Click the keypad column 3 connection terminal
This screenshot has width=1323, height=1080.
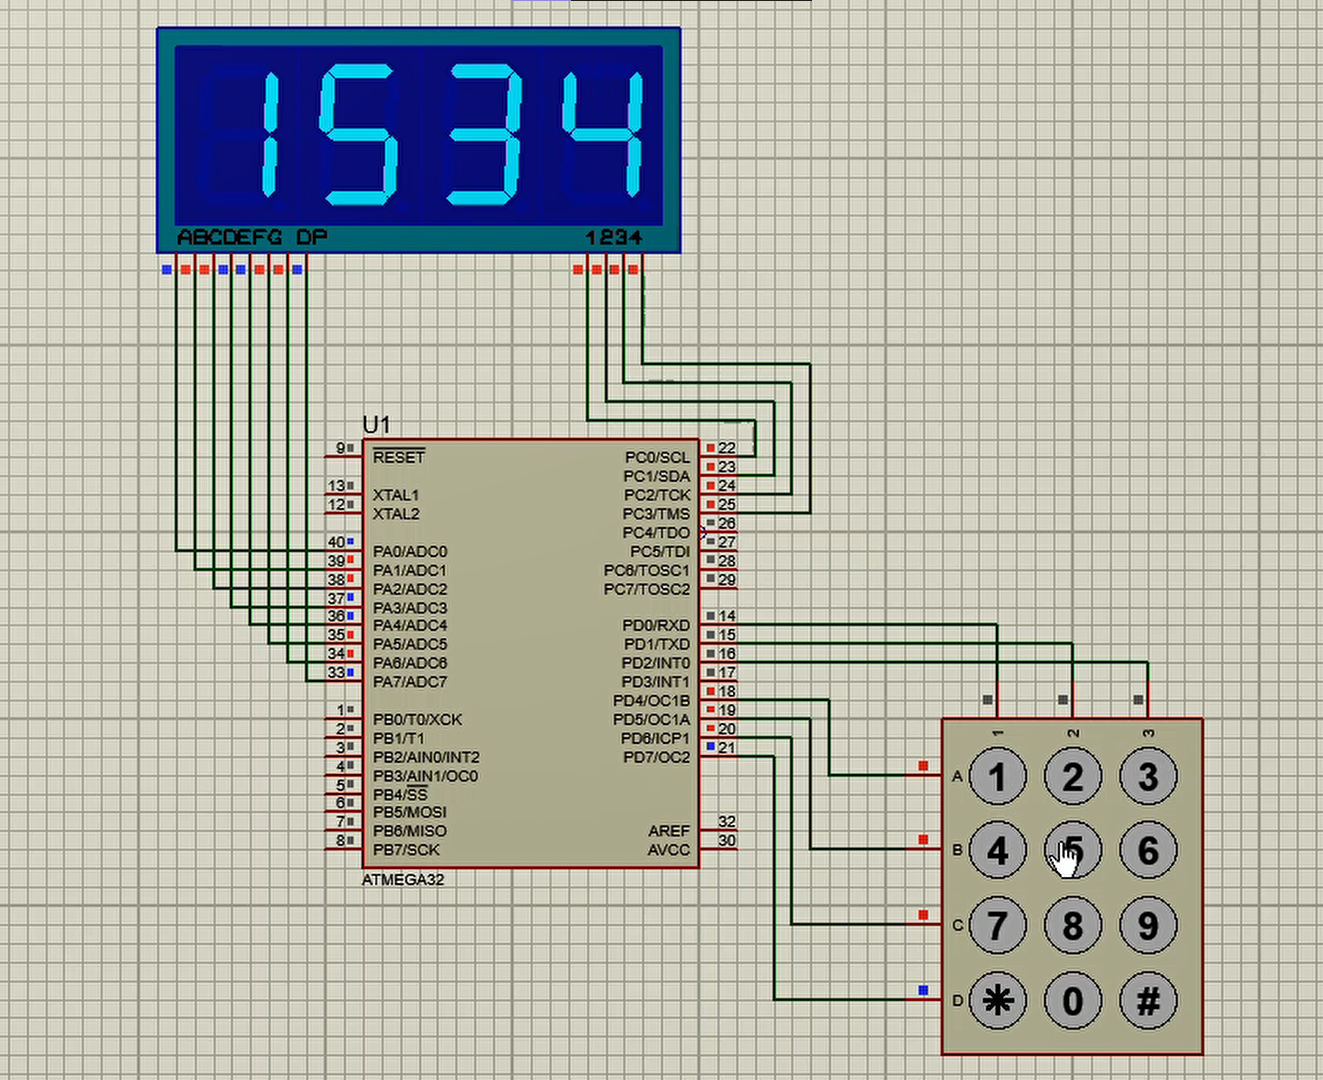(x=1136, y=699)
